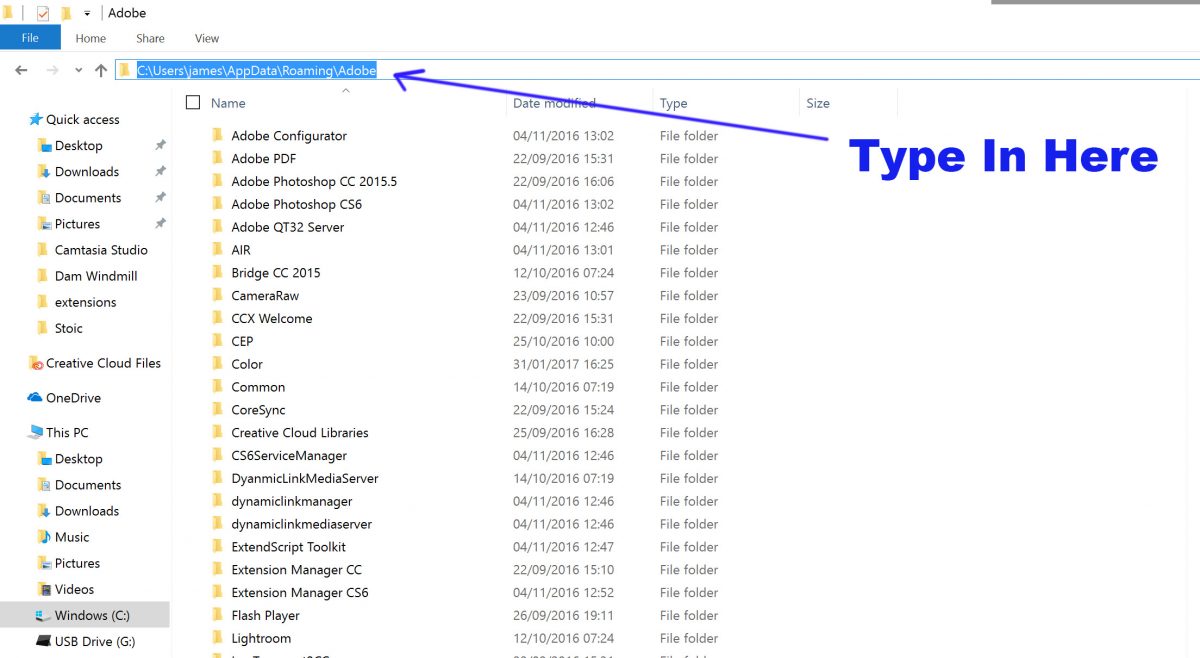Open the File menu
Image resolution: width=1200 pixels, height=658 pixels.
coord(30,37)
